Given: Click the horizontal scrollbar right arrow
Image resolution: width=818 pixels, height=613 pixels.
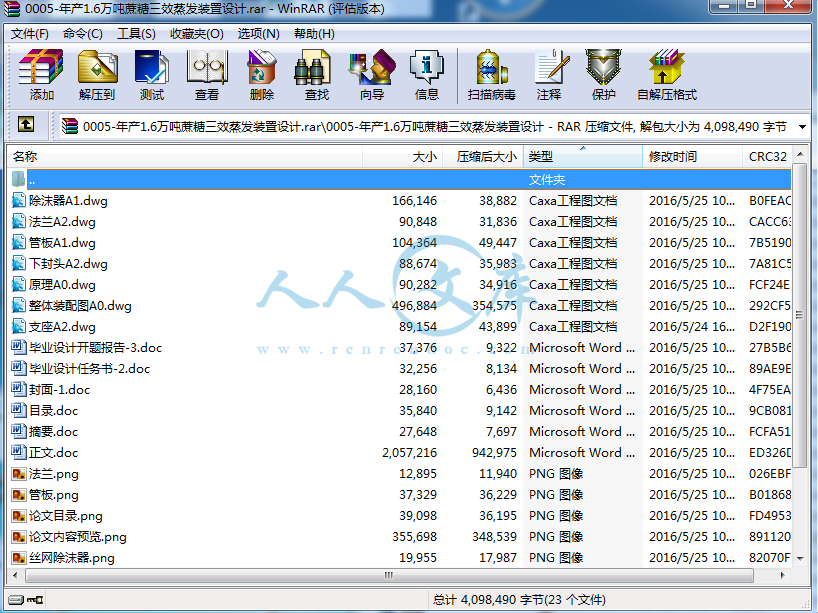Looking at the screenshot, I should click(782, 575).
